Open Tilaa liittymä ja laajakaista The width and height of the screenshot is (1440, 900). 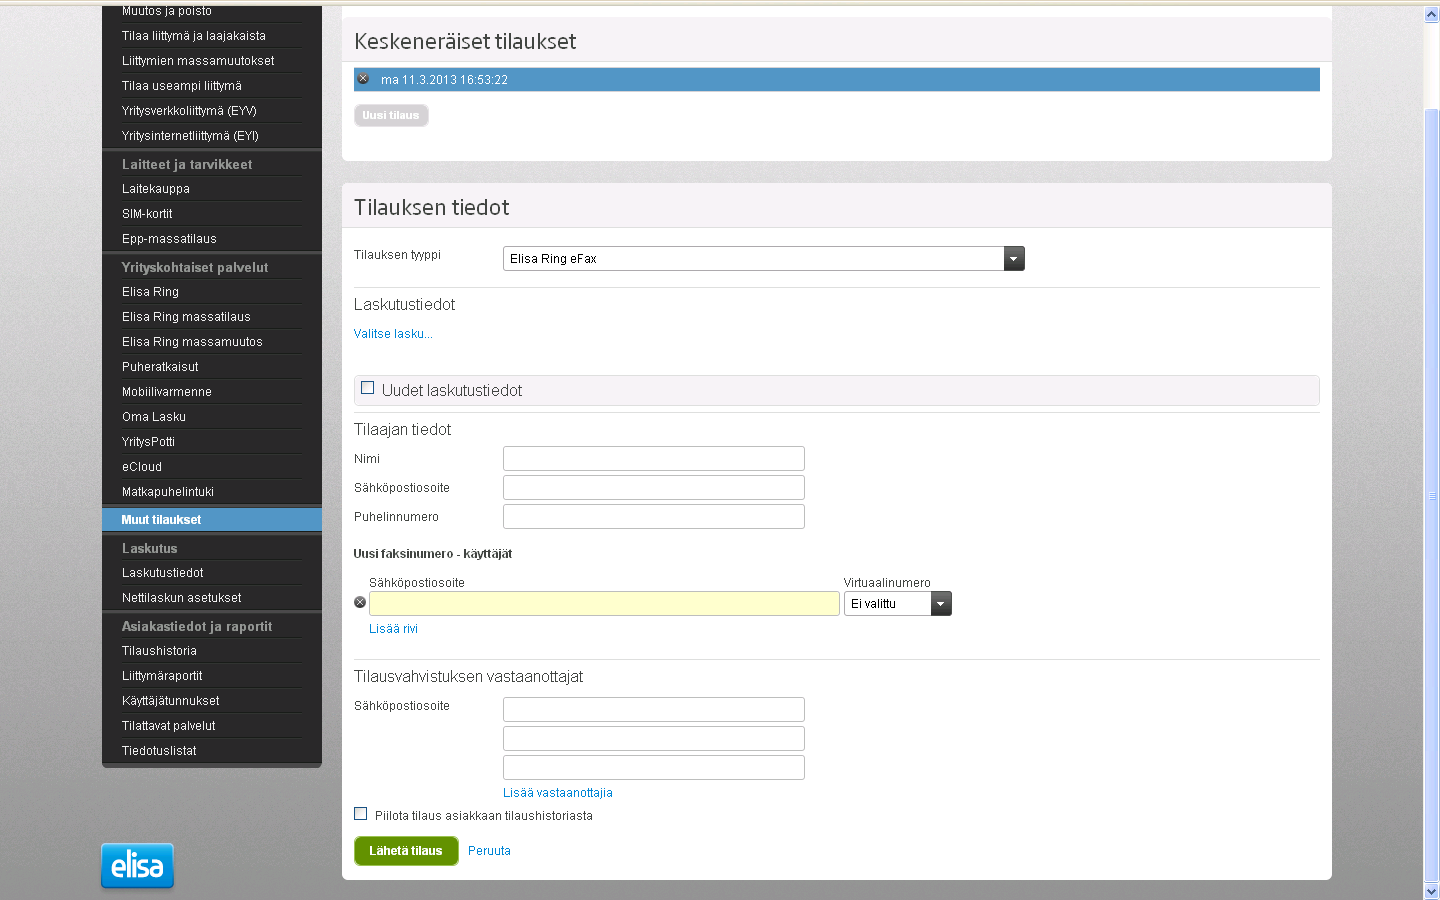[x=194, y=36]
